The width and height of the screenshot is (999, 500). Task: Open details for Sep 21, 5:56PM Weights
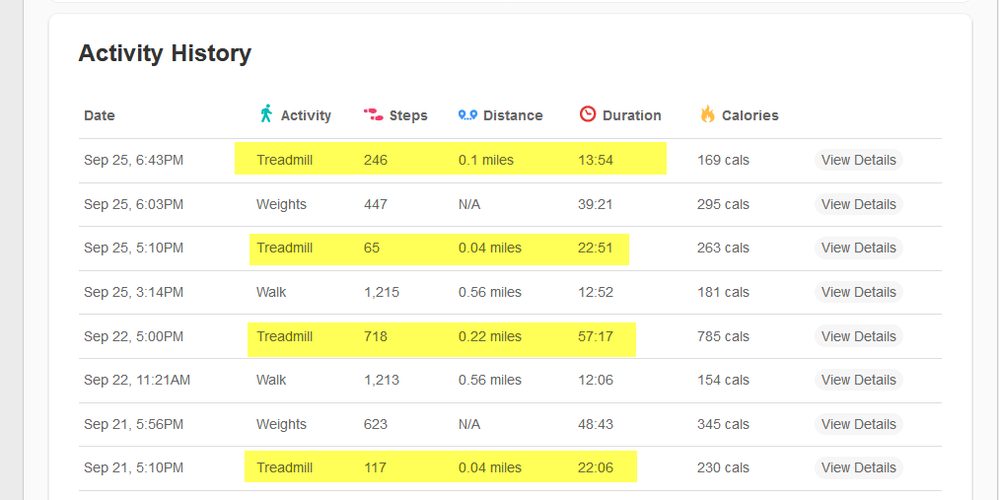[858, 424]
